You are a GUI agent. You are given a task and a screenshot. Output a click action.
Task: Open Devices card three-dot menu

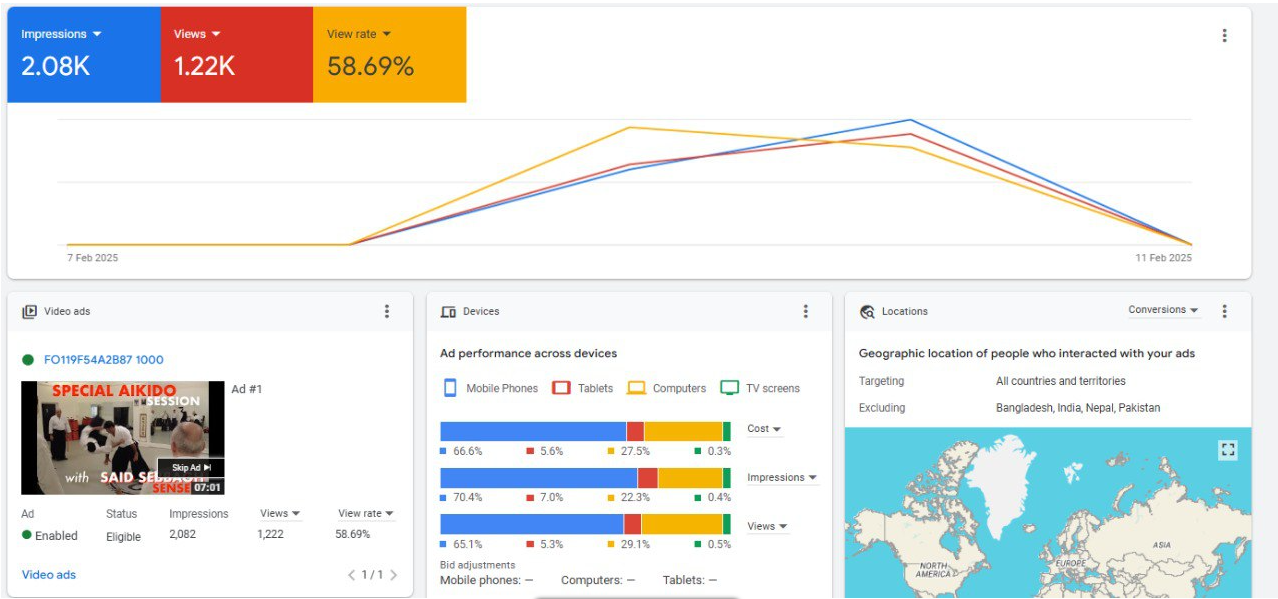pyautogui.click(x=805, y=311)
